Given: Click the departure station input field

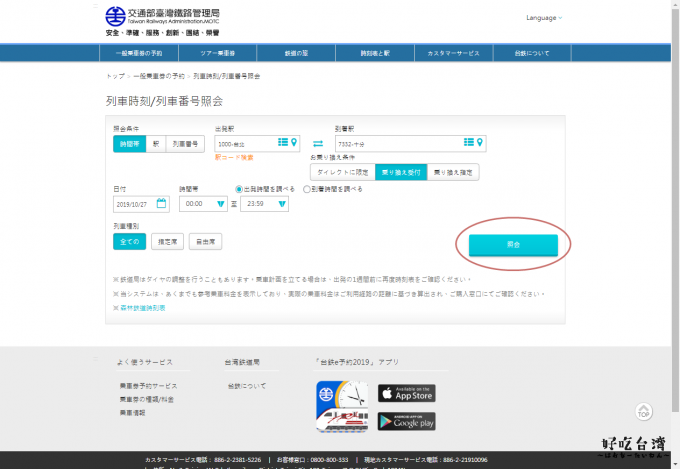Looking at the screenshot, I should pos(245,144).
